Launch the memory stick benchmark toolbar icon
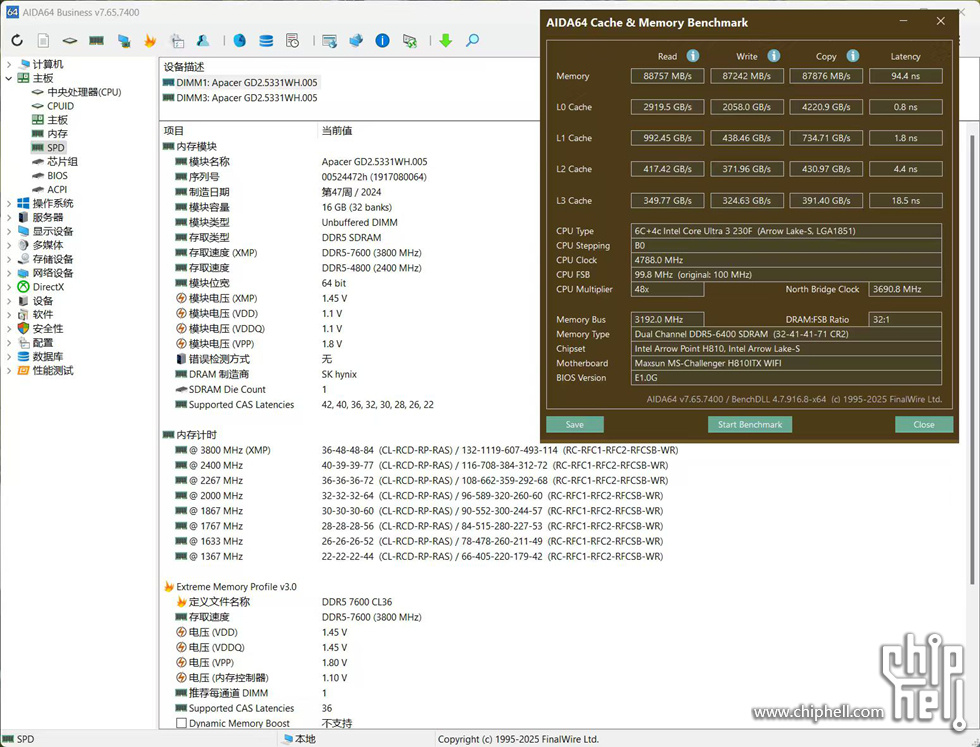980x747 pixels. pos(96,41)
